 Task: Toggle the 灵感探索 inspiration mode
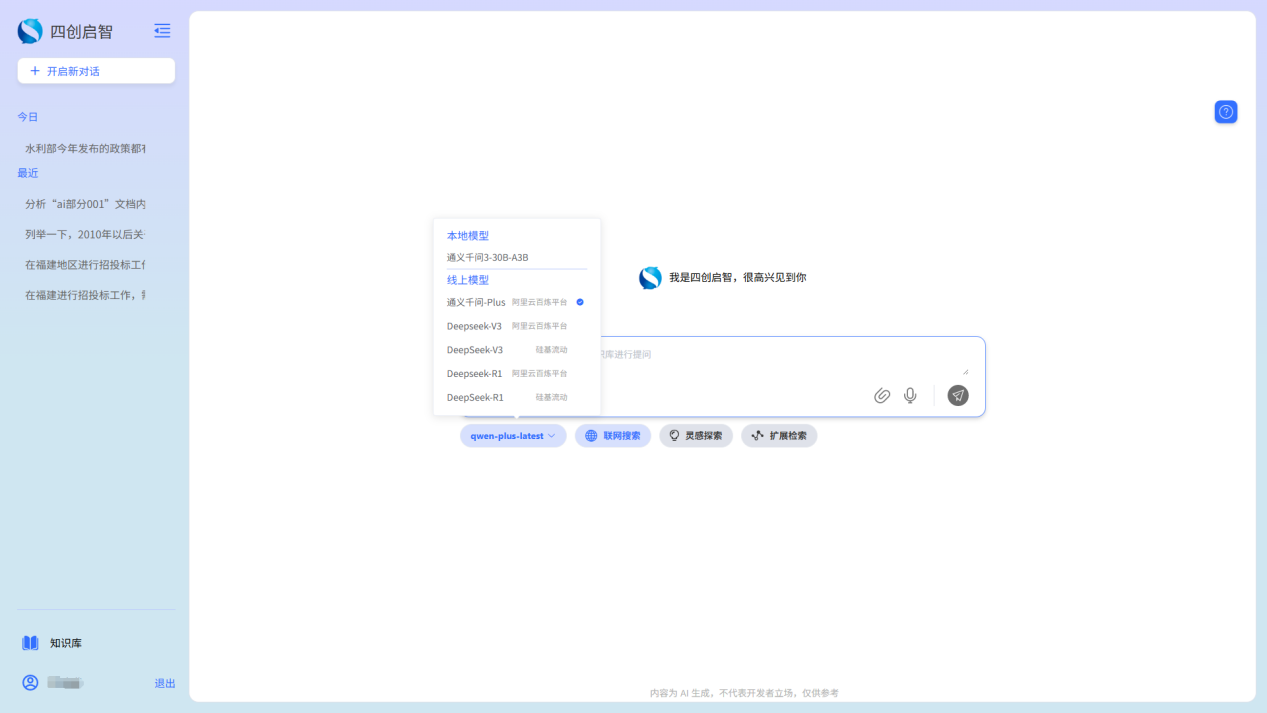pyautogui.click(x=696, y=436)
